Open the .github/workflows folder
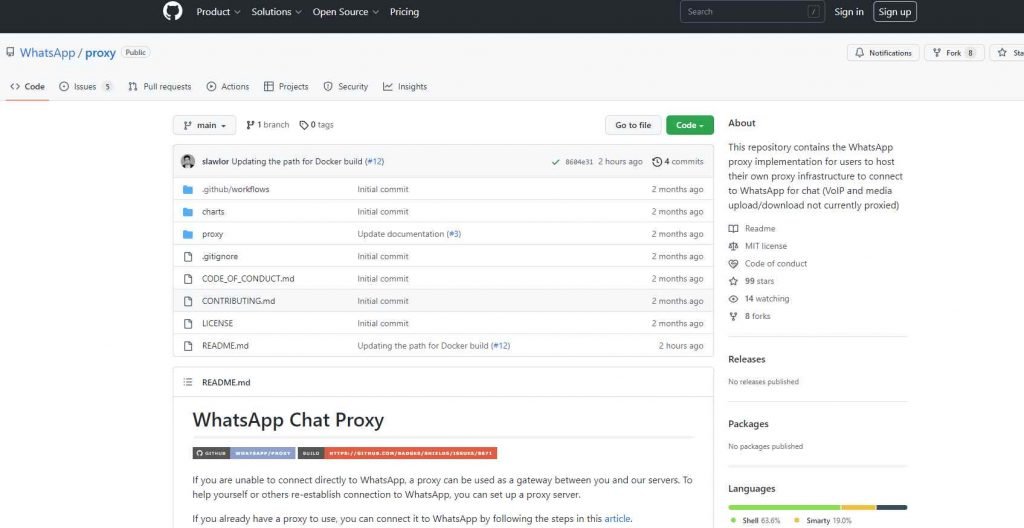 tap(235, 189)
